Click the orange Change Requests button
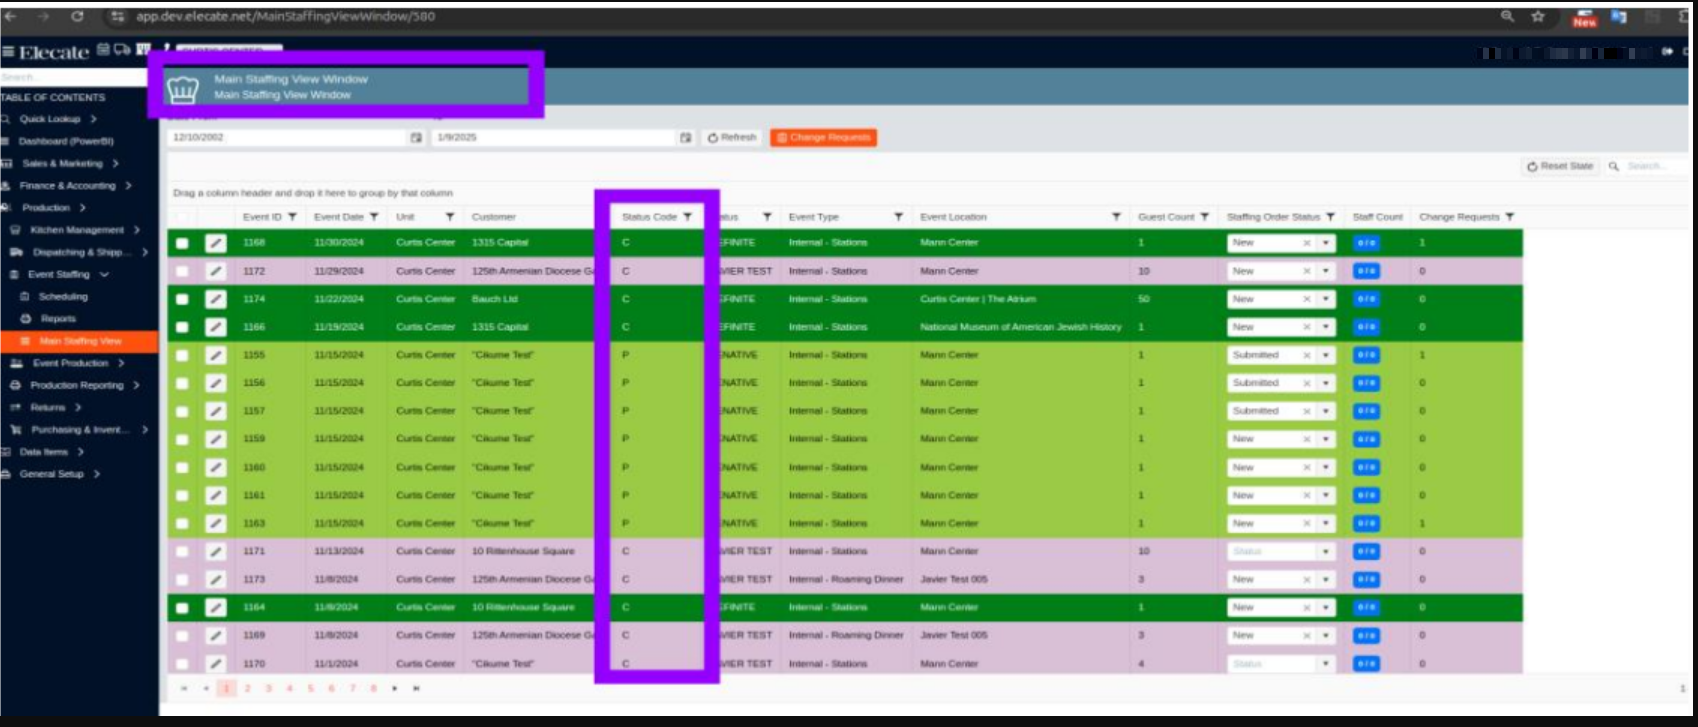Image resolution: width=1698 pixels, height=727 pixels. 823,138
